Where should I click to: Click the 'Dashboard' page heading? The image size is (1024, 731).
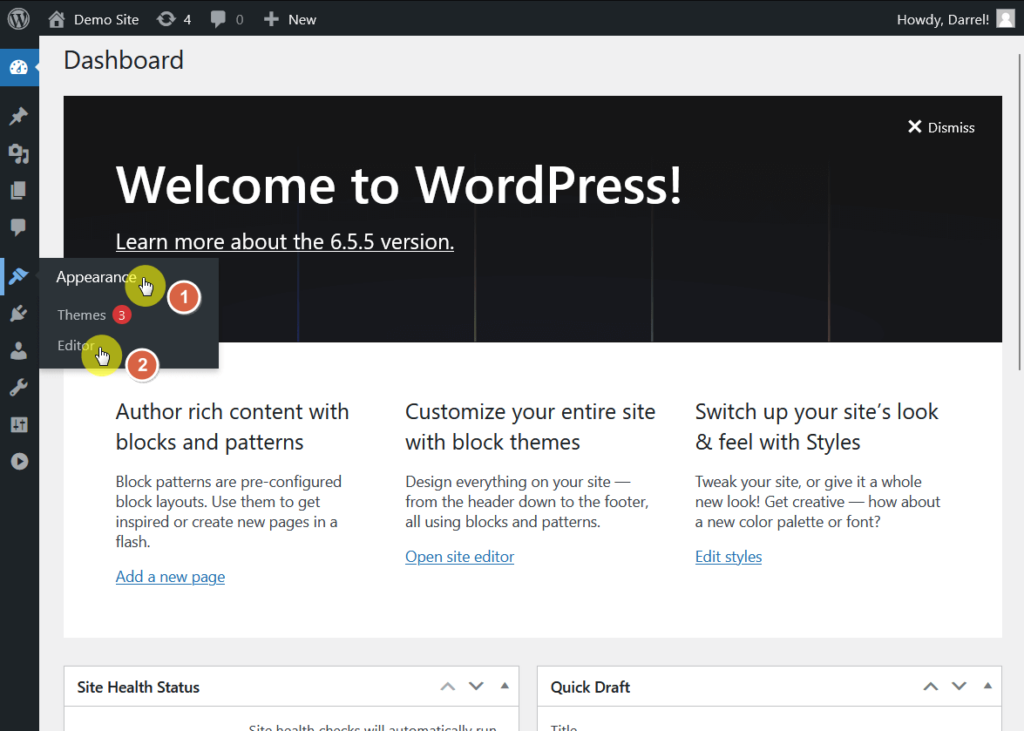[x=123, y=60]
